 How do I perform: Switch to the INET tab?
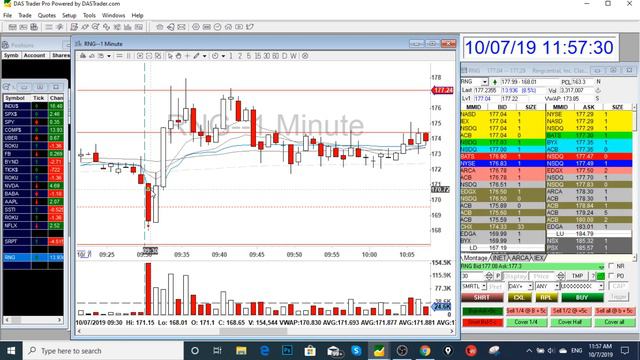point(499,258)
